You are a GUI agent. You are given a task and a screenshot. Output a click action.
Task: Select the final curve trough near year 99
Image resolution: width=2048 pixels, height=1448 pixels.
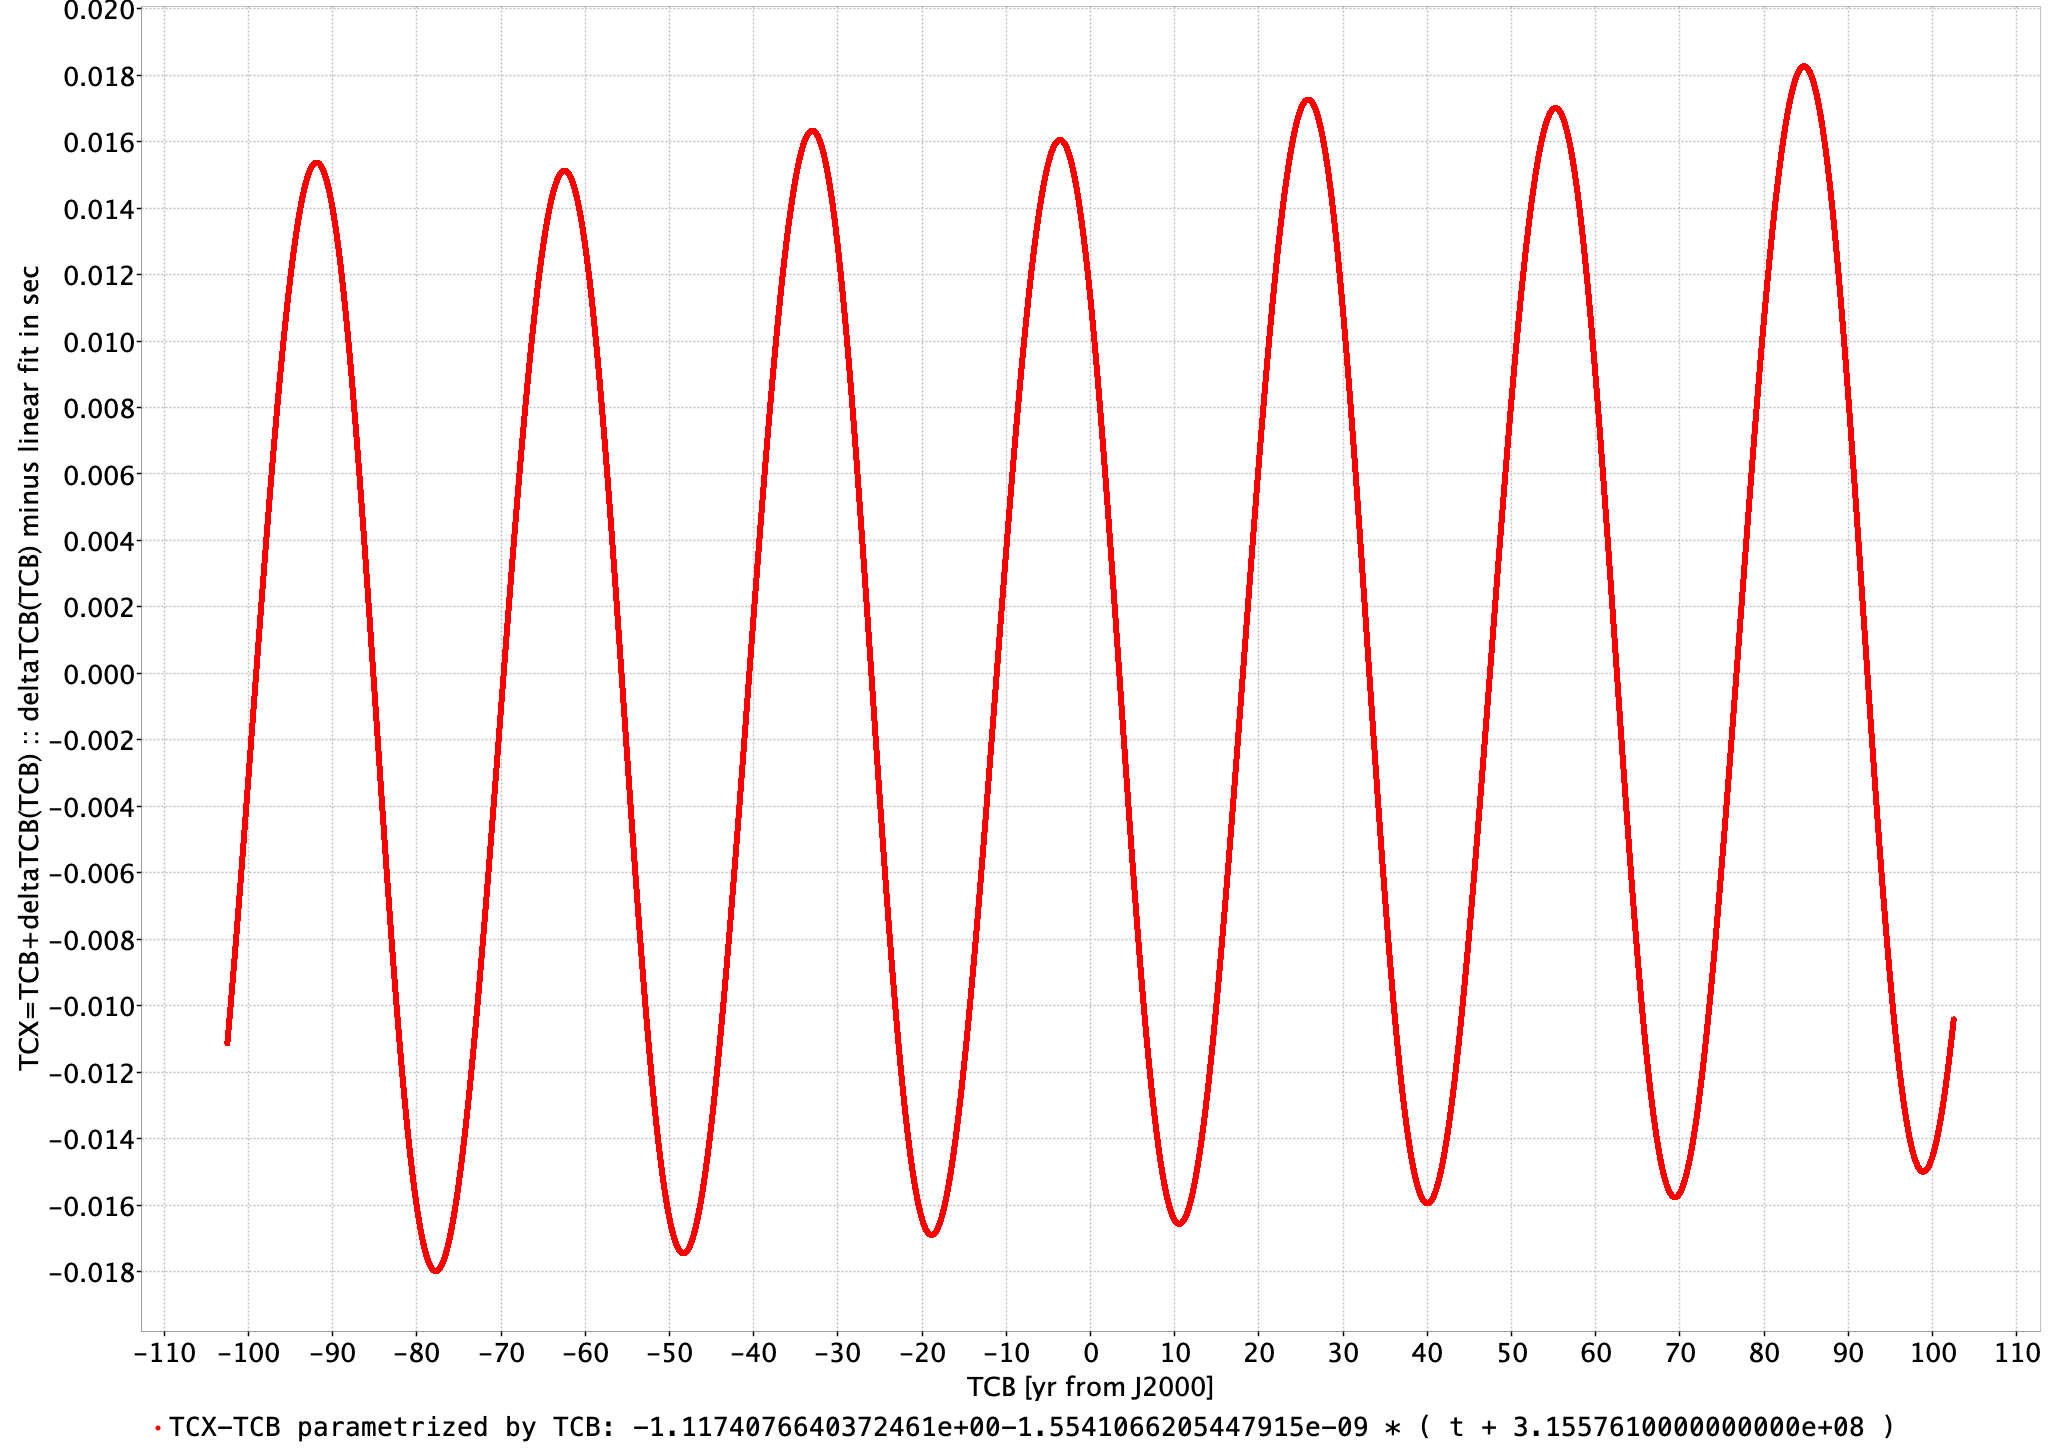1924,1170
